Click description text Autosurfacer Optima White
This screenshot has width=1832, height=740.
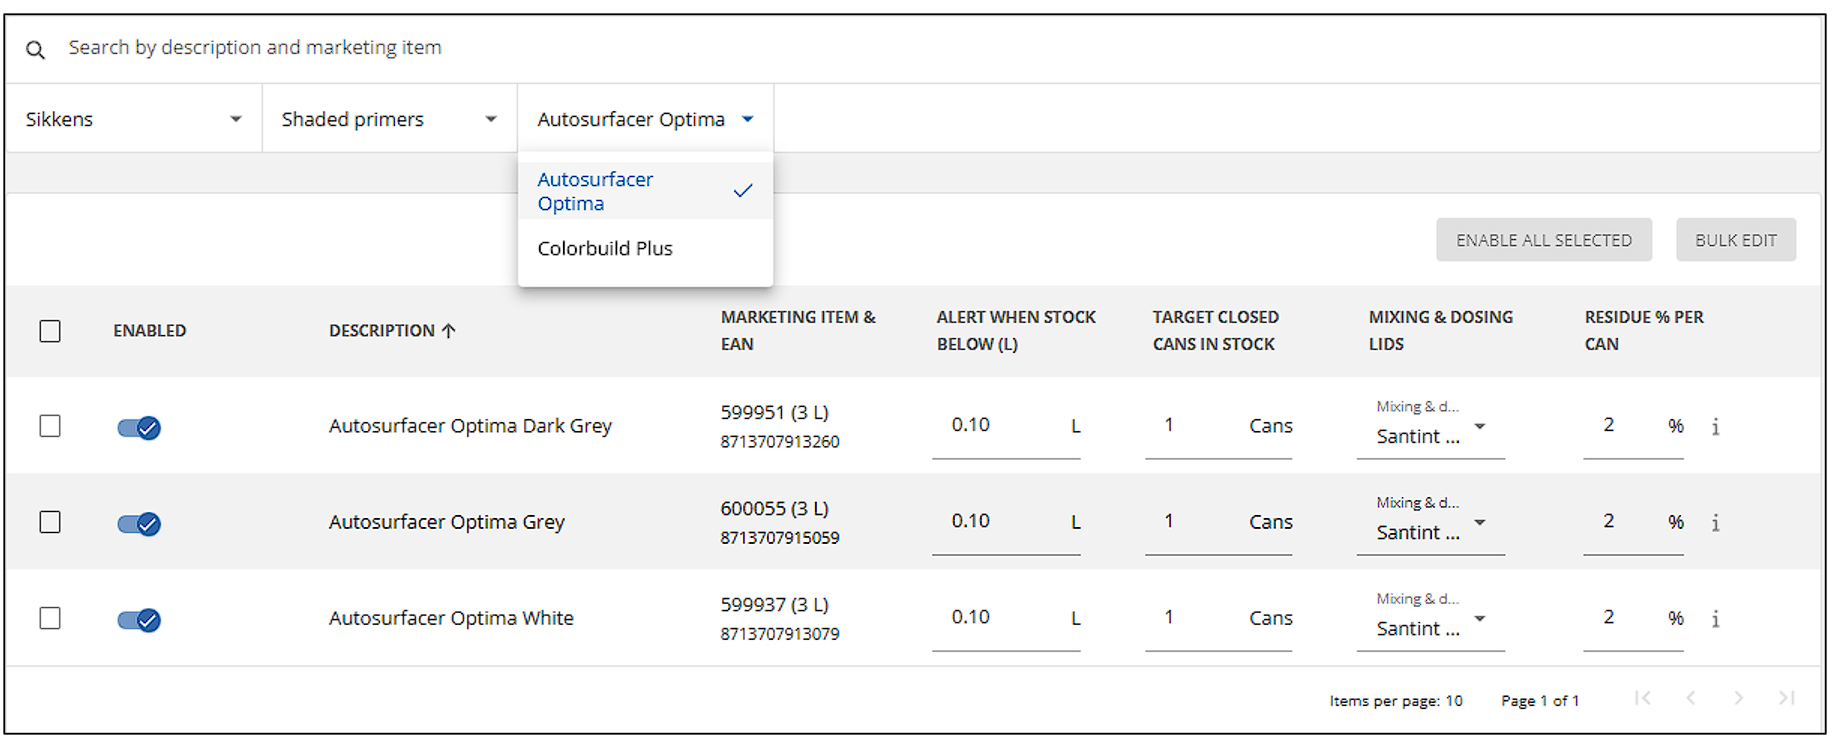click(x=451, y=618)
